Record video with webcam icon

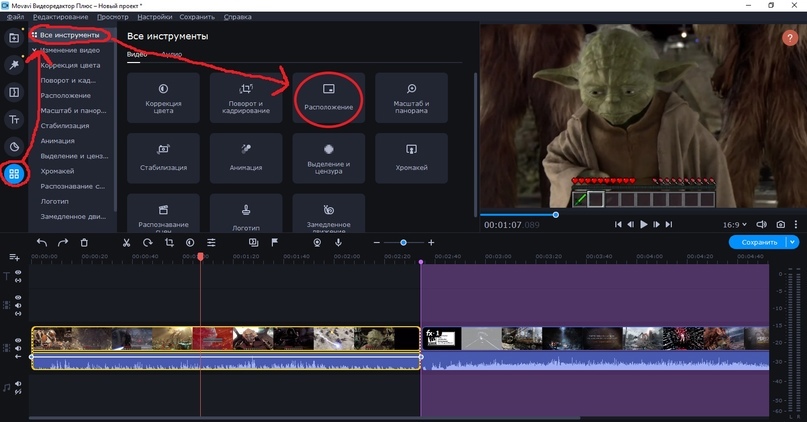pos(317,242)
